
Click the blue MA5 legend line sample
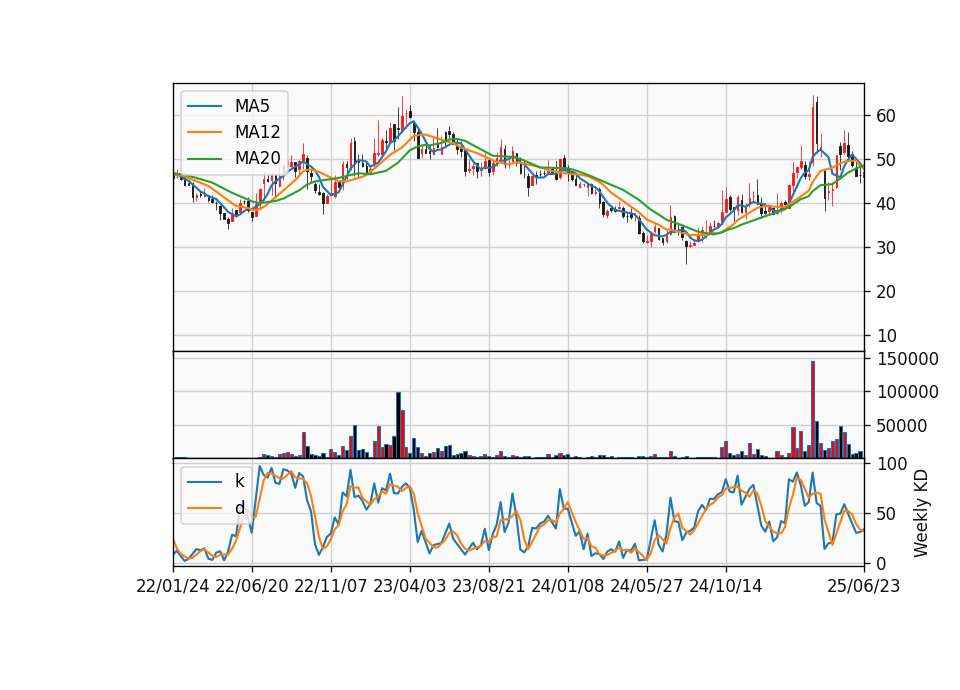(204, 106)
